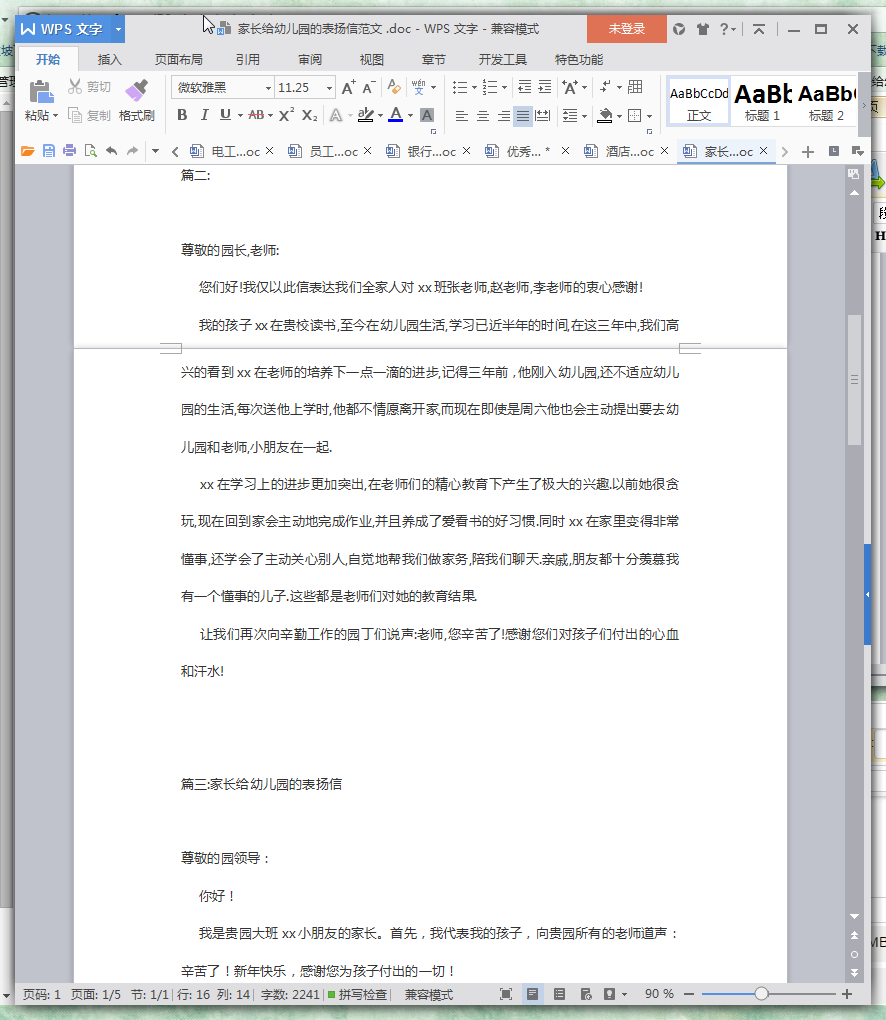The height and width of the screenshot is (1020, 886).
Task: Toggle justified alignment
Action: [523, 116]
